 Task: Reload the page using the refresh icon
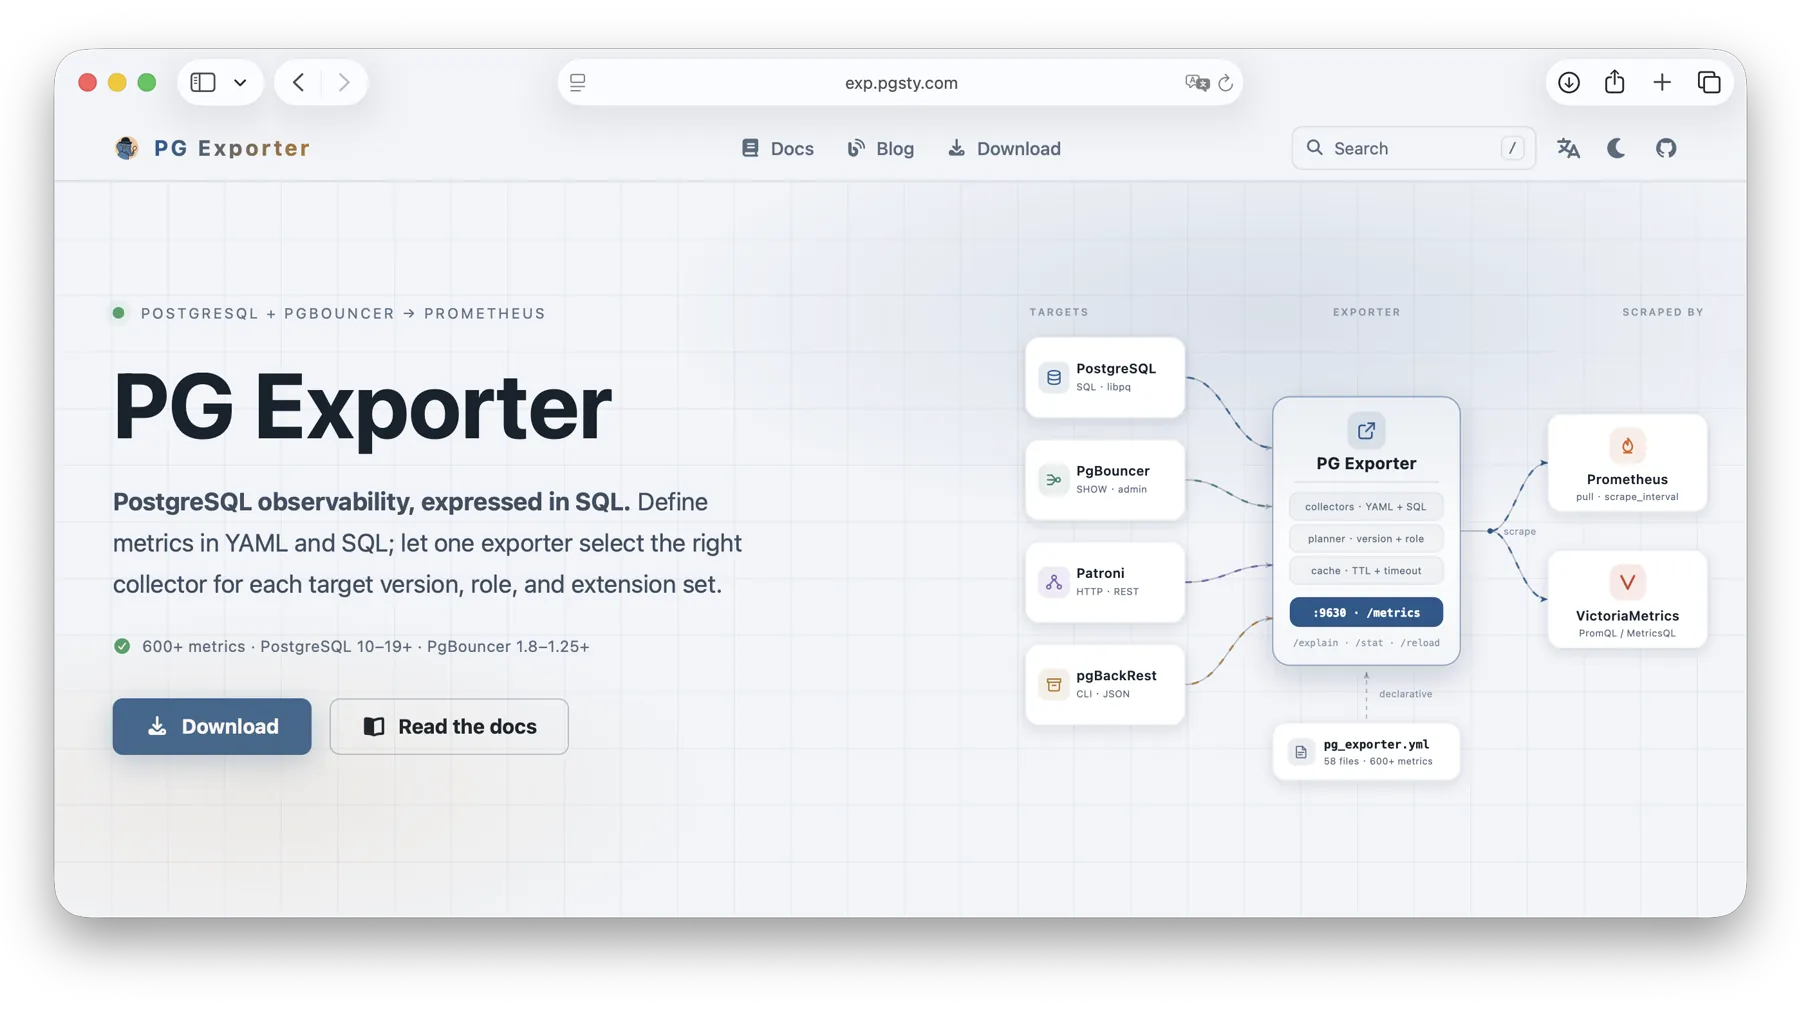pyautogui.click(x=1225, y=82)
